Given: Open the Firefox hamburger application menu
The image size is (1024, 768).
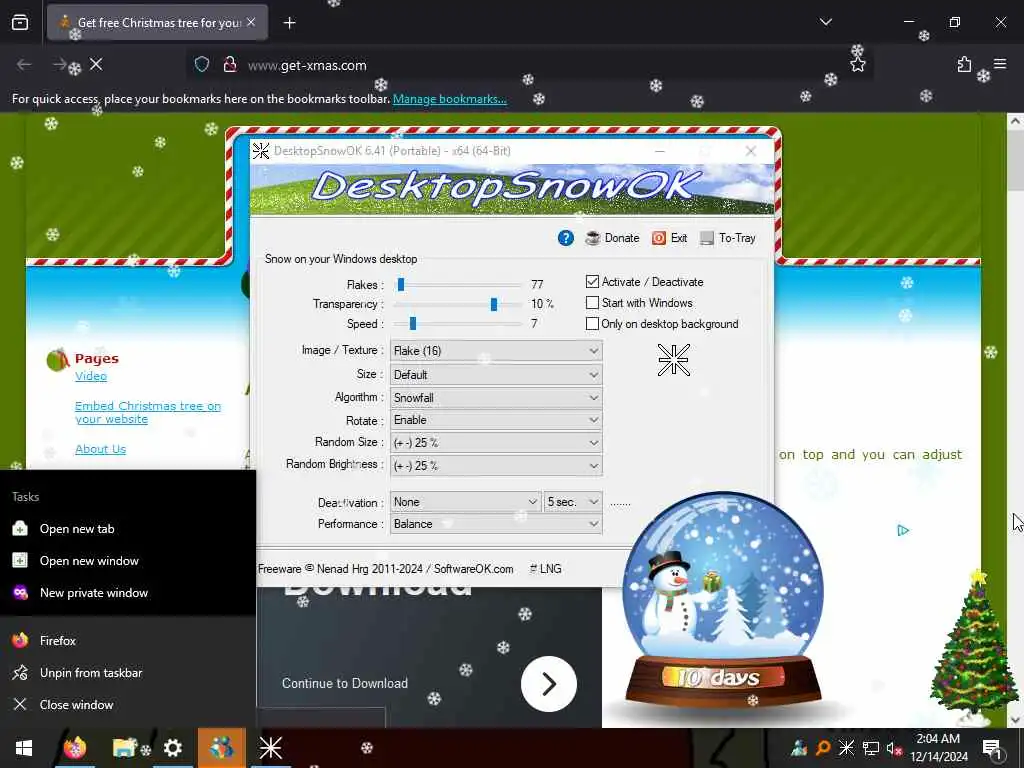Looking at the screenshot, I should pyautogui.click(x=1000, y=64).
